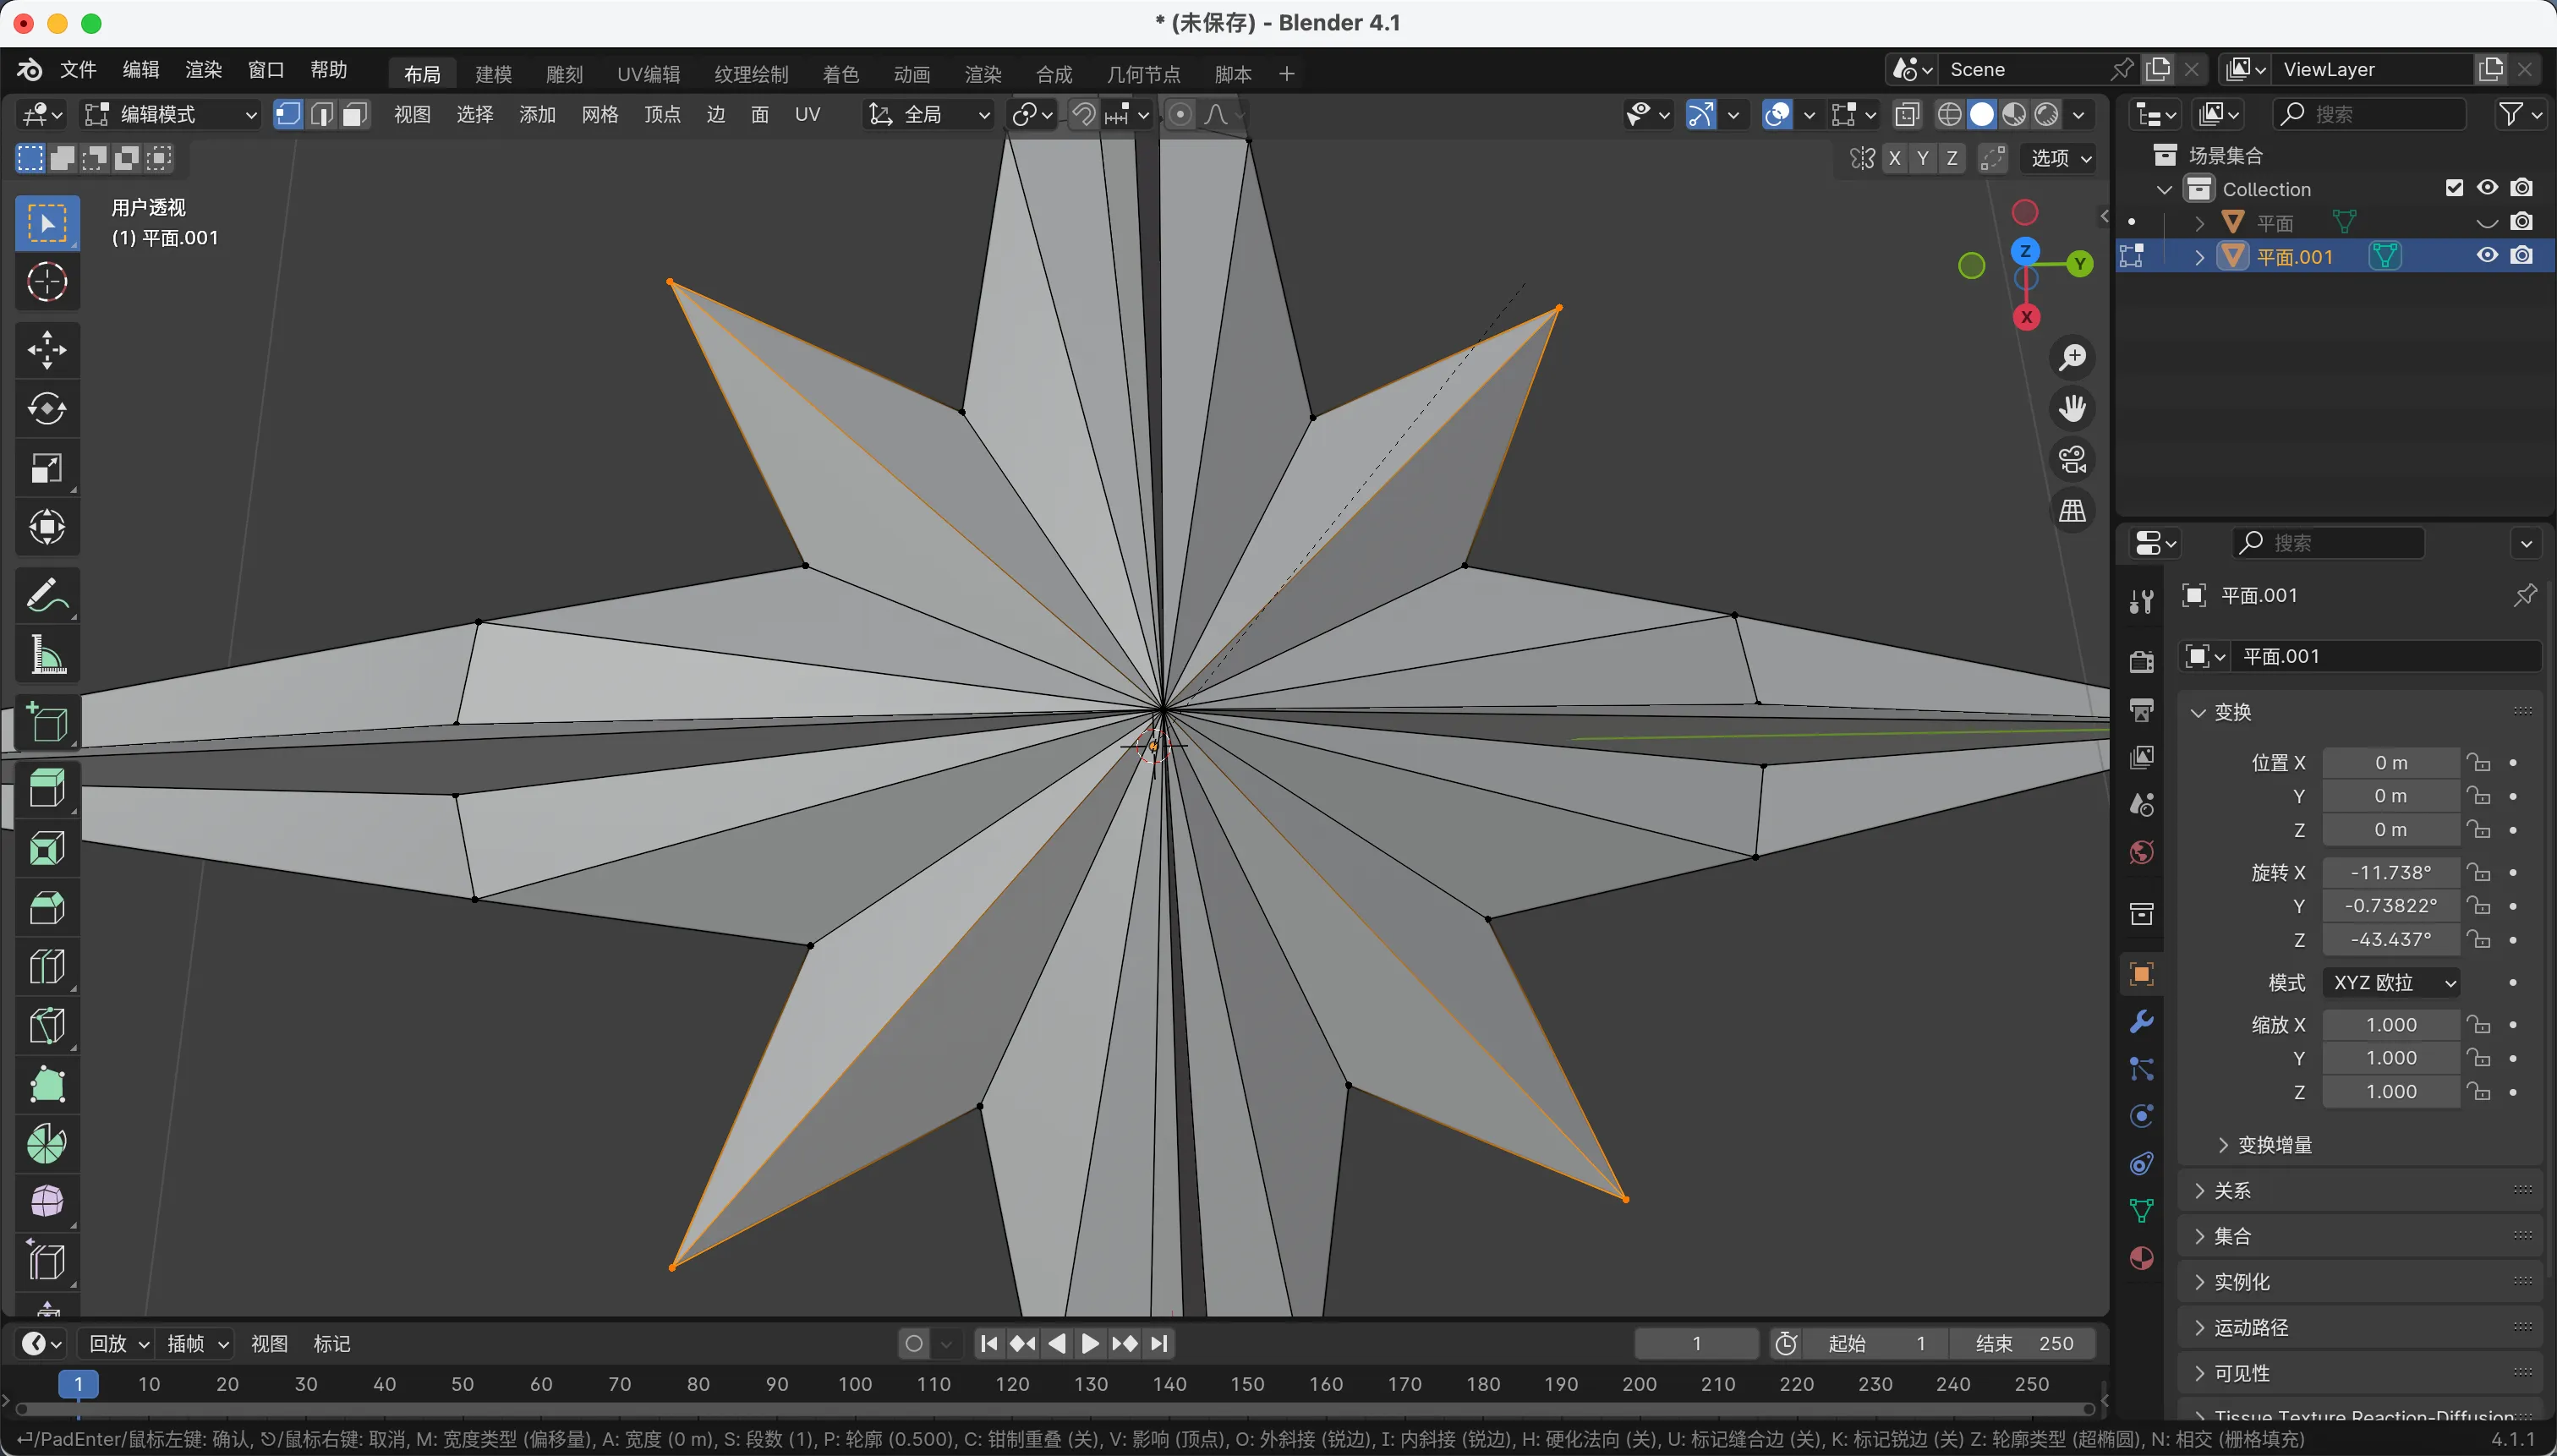This screenshot has width=2557, height=1456.
Task: Toggle X axis mirror button
Action: coord(1894,158)
